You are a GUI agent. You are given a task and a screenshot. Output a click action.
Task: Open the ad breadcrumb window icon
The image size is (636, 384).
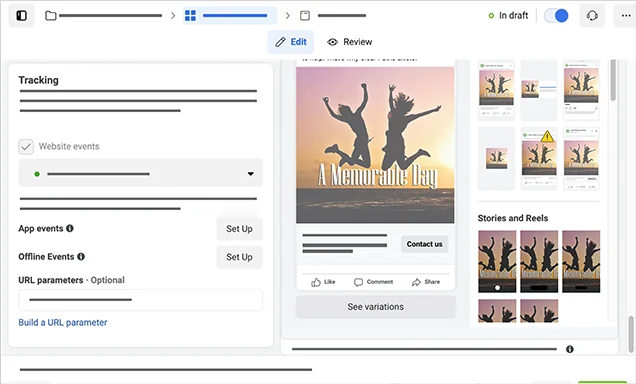pyautogui.click(x=305, y=16)
